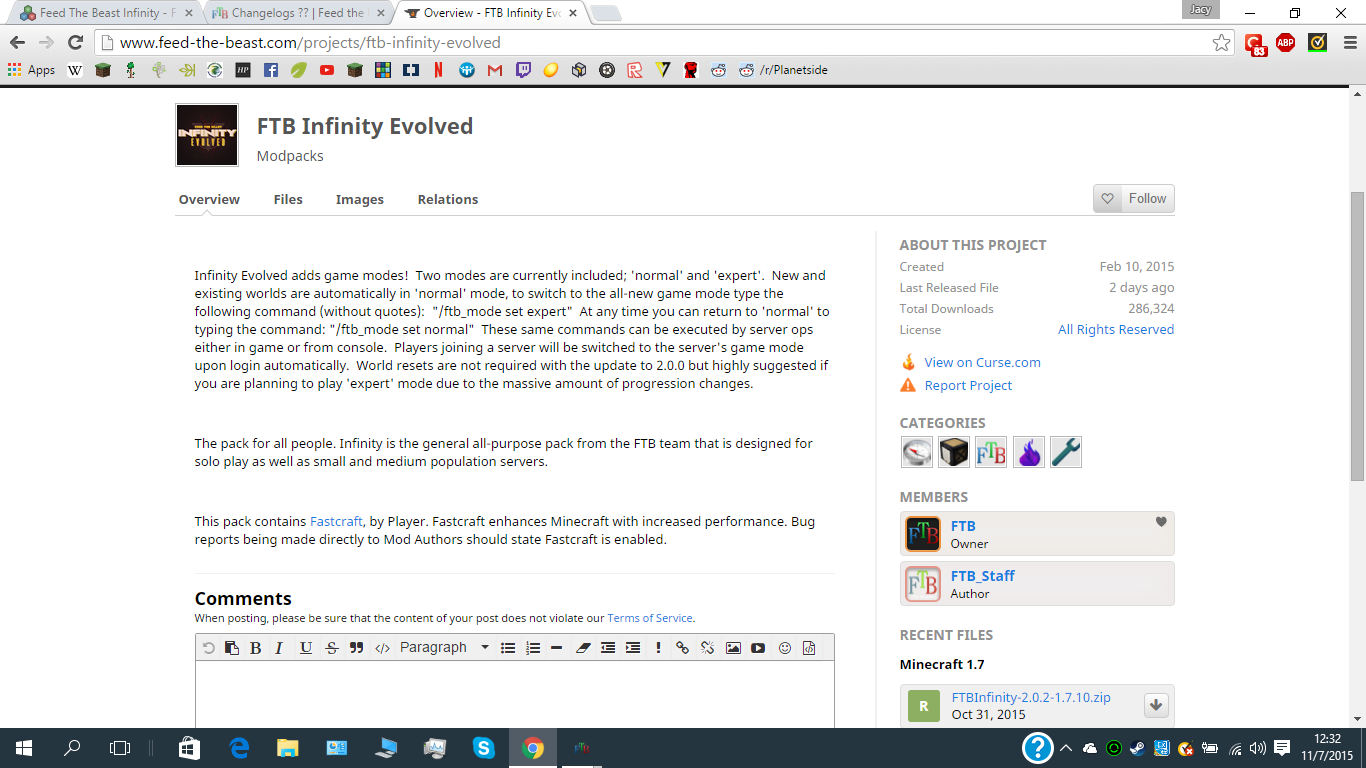Bookmark this page with the star icon
Screen dimensions: 1366x768
point(1221,43)
